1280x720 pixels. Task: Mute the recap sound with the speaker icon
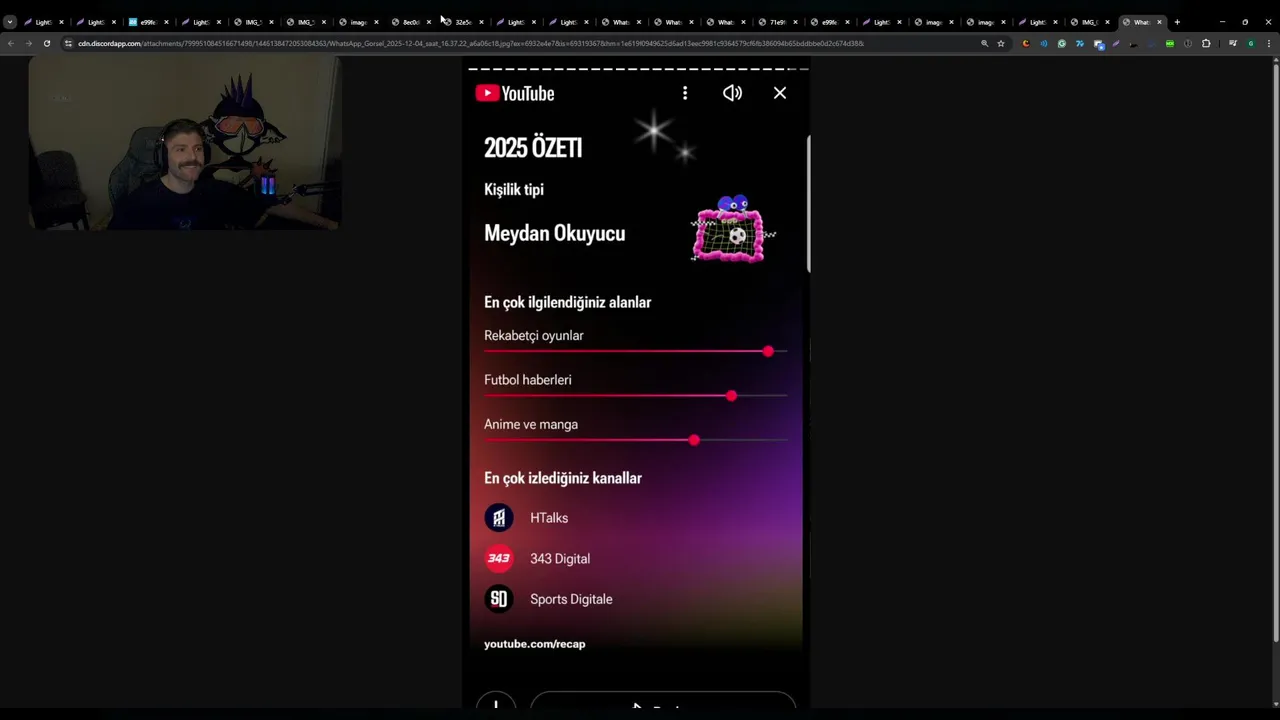click(x=732, y=93)
